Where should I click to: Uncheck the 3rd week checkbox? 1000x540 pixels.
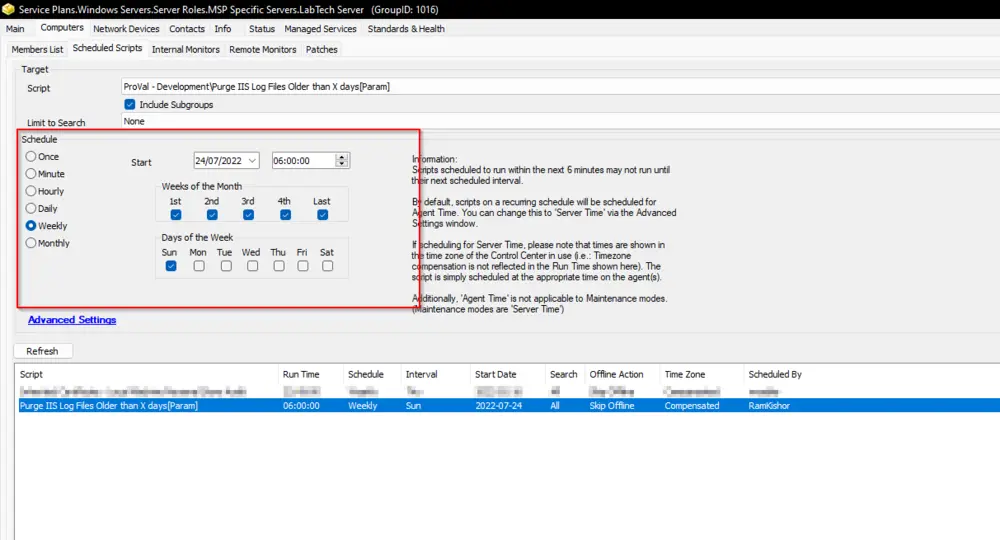(x=249, y=215)
